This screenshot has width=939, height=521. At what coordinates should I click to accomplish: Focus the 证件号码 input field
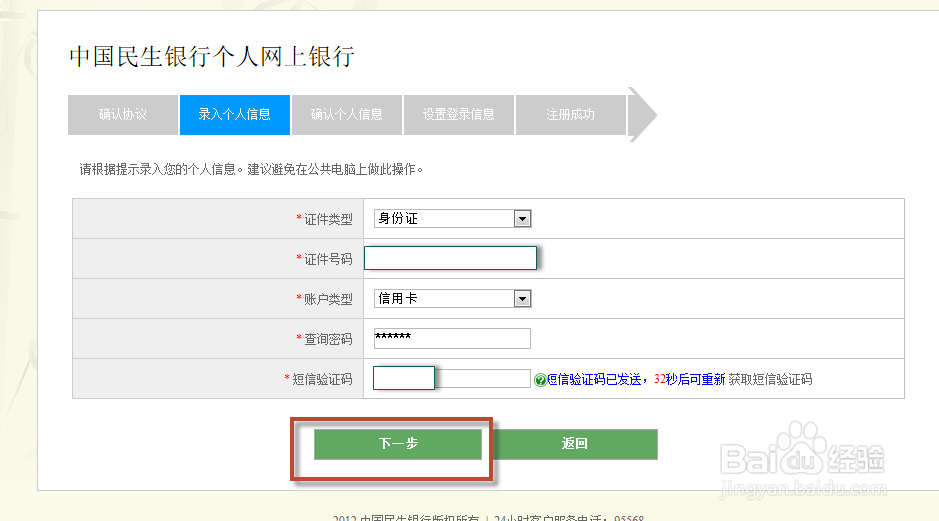point(450,258)
